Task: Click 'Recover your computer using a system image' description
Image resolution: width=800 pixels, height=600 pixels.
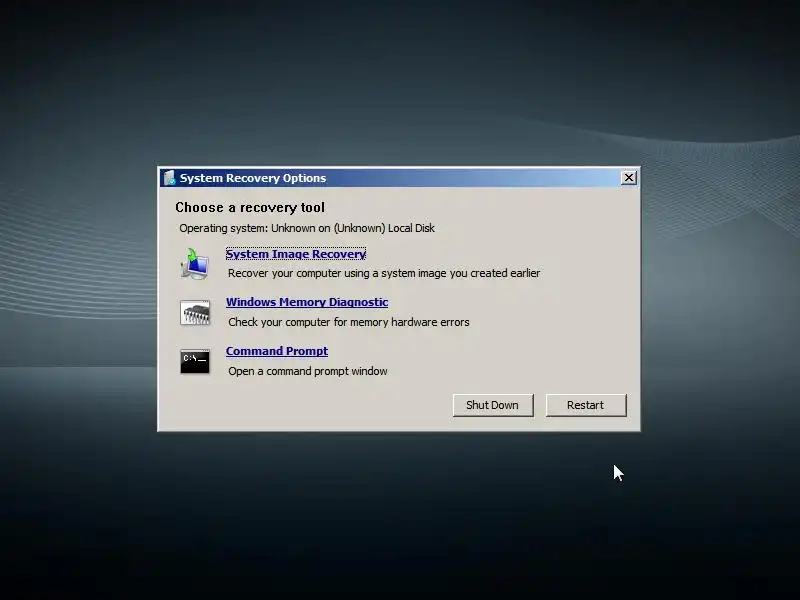Action: [x=384, y=273]
